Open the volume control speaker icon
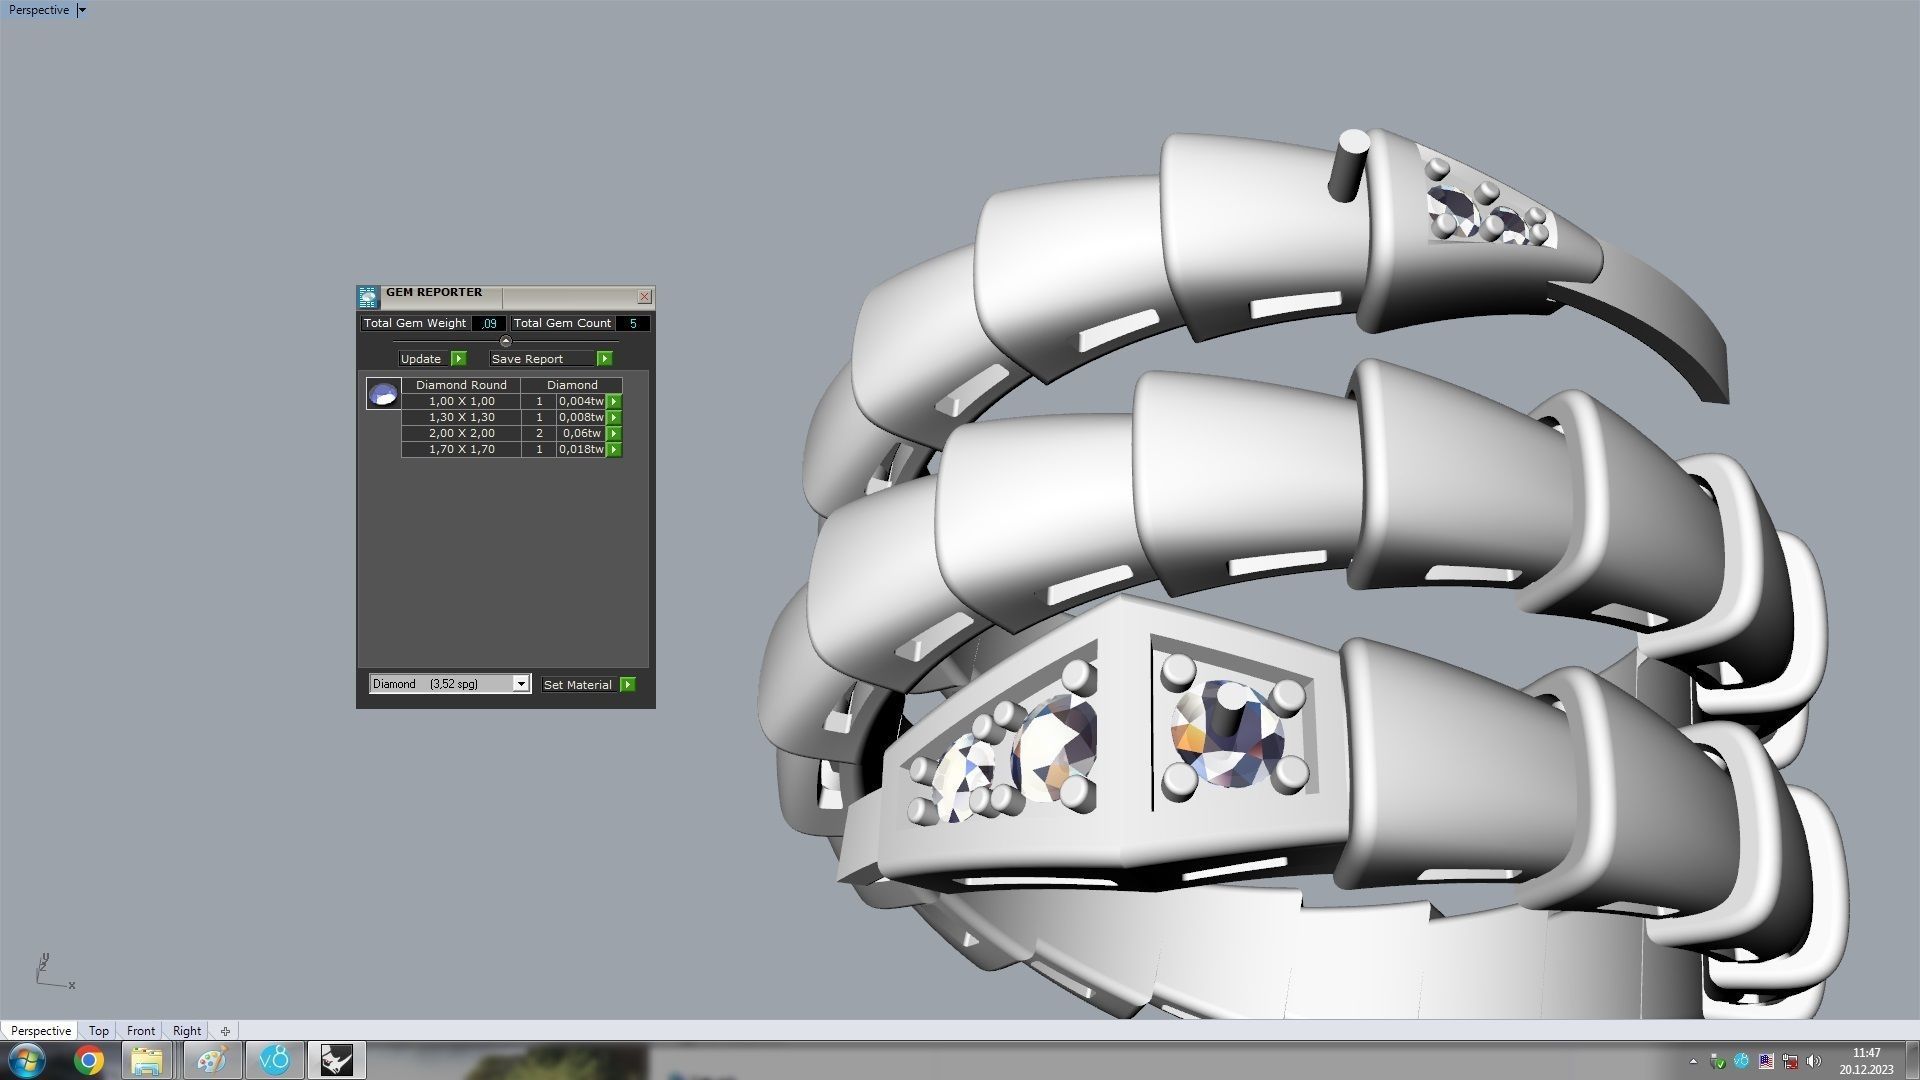The height and width of the screenshot is (1080, 1920). click(x=1814, y=1061)
